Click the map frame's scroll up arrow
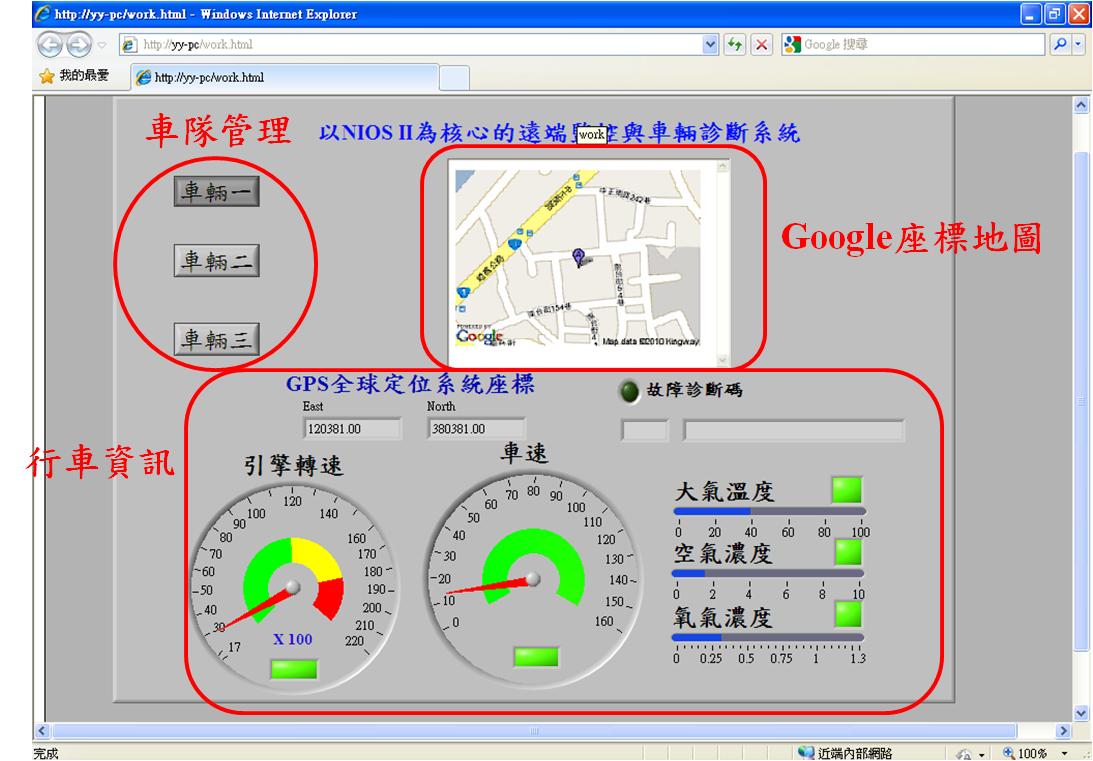 pos(722,167)
